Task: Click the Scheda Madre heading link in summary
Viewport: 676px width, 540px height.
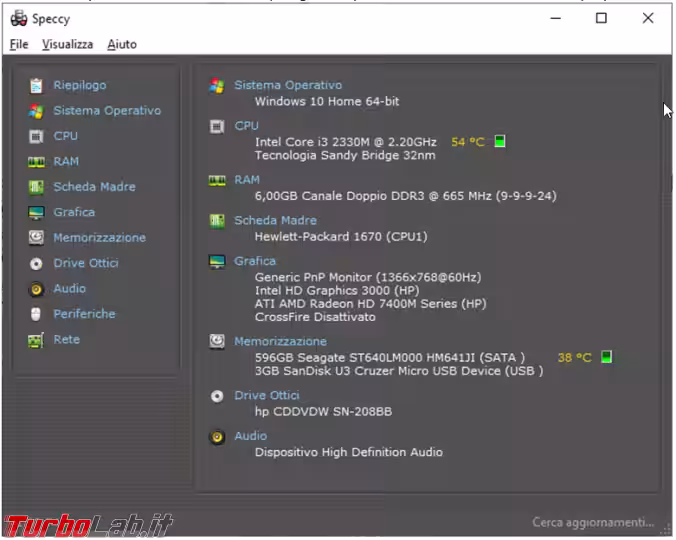Action: (275, 220)
